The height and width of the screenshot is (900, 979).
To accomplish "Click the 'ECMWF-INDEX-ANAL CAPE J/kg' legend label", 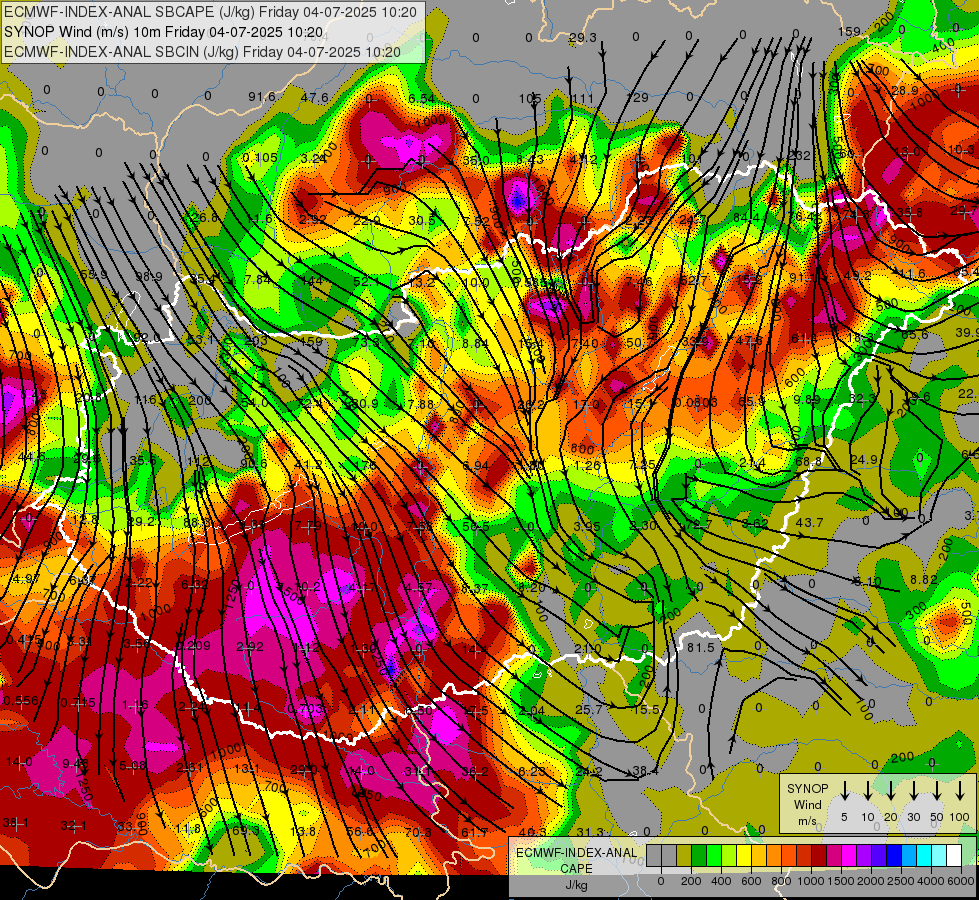I will point(576,868).
